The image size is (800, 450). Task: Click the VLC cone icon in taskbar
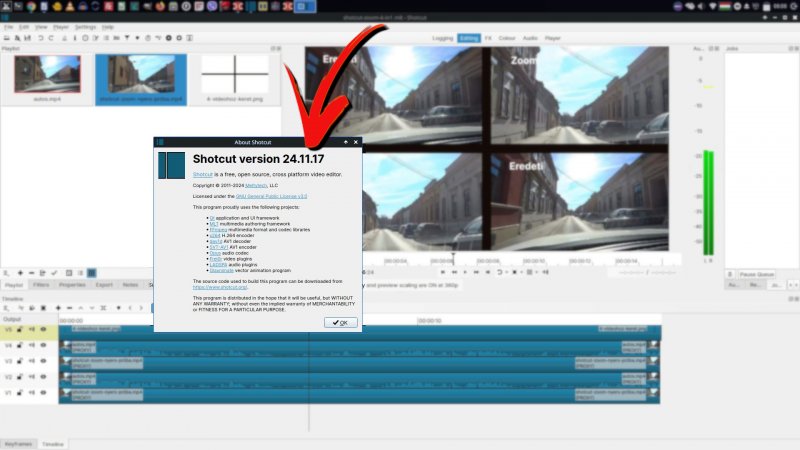click(70, 6)
